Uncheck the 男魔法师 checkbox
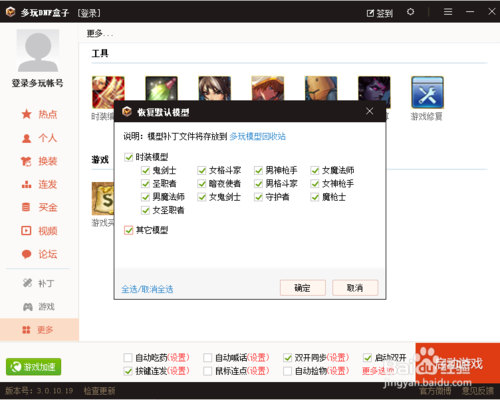 (x=145, y=197)
